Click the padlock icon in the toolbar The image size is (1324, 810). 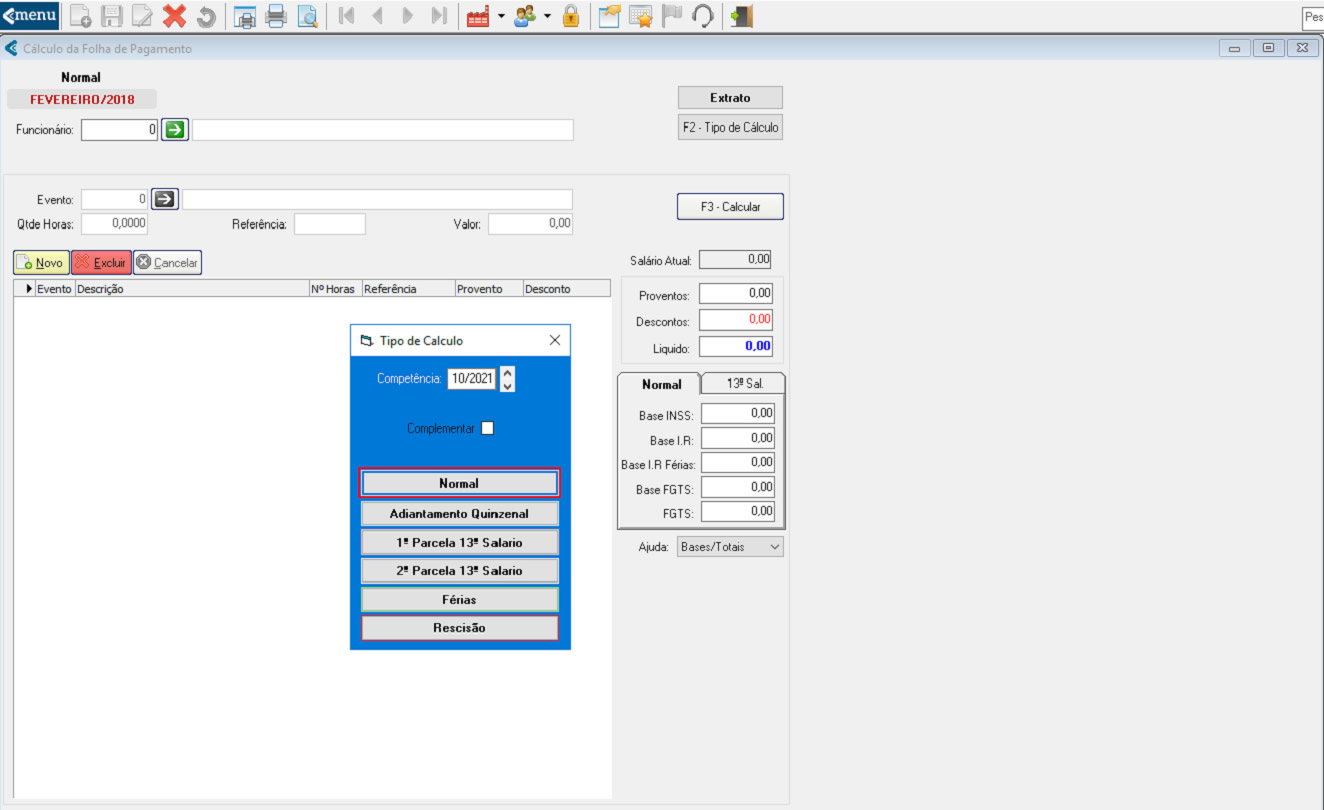[571, 16]
